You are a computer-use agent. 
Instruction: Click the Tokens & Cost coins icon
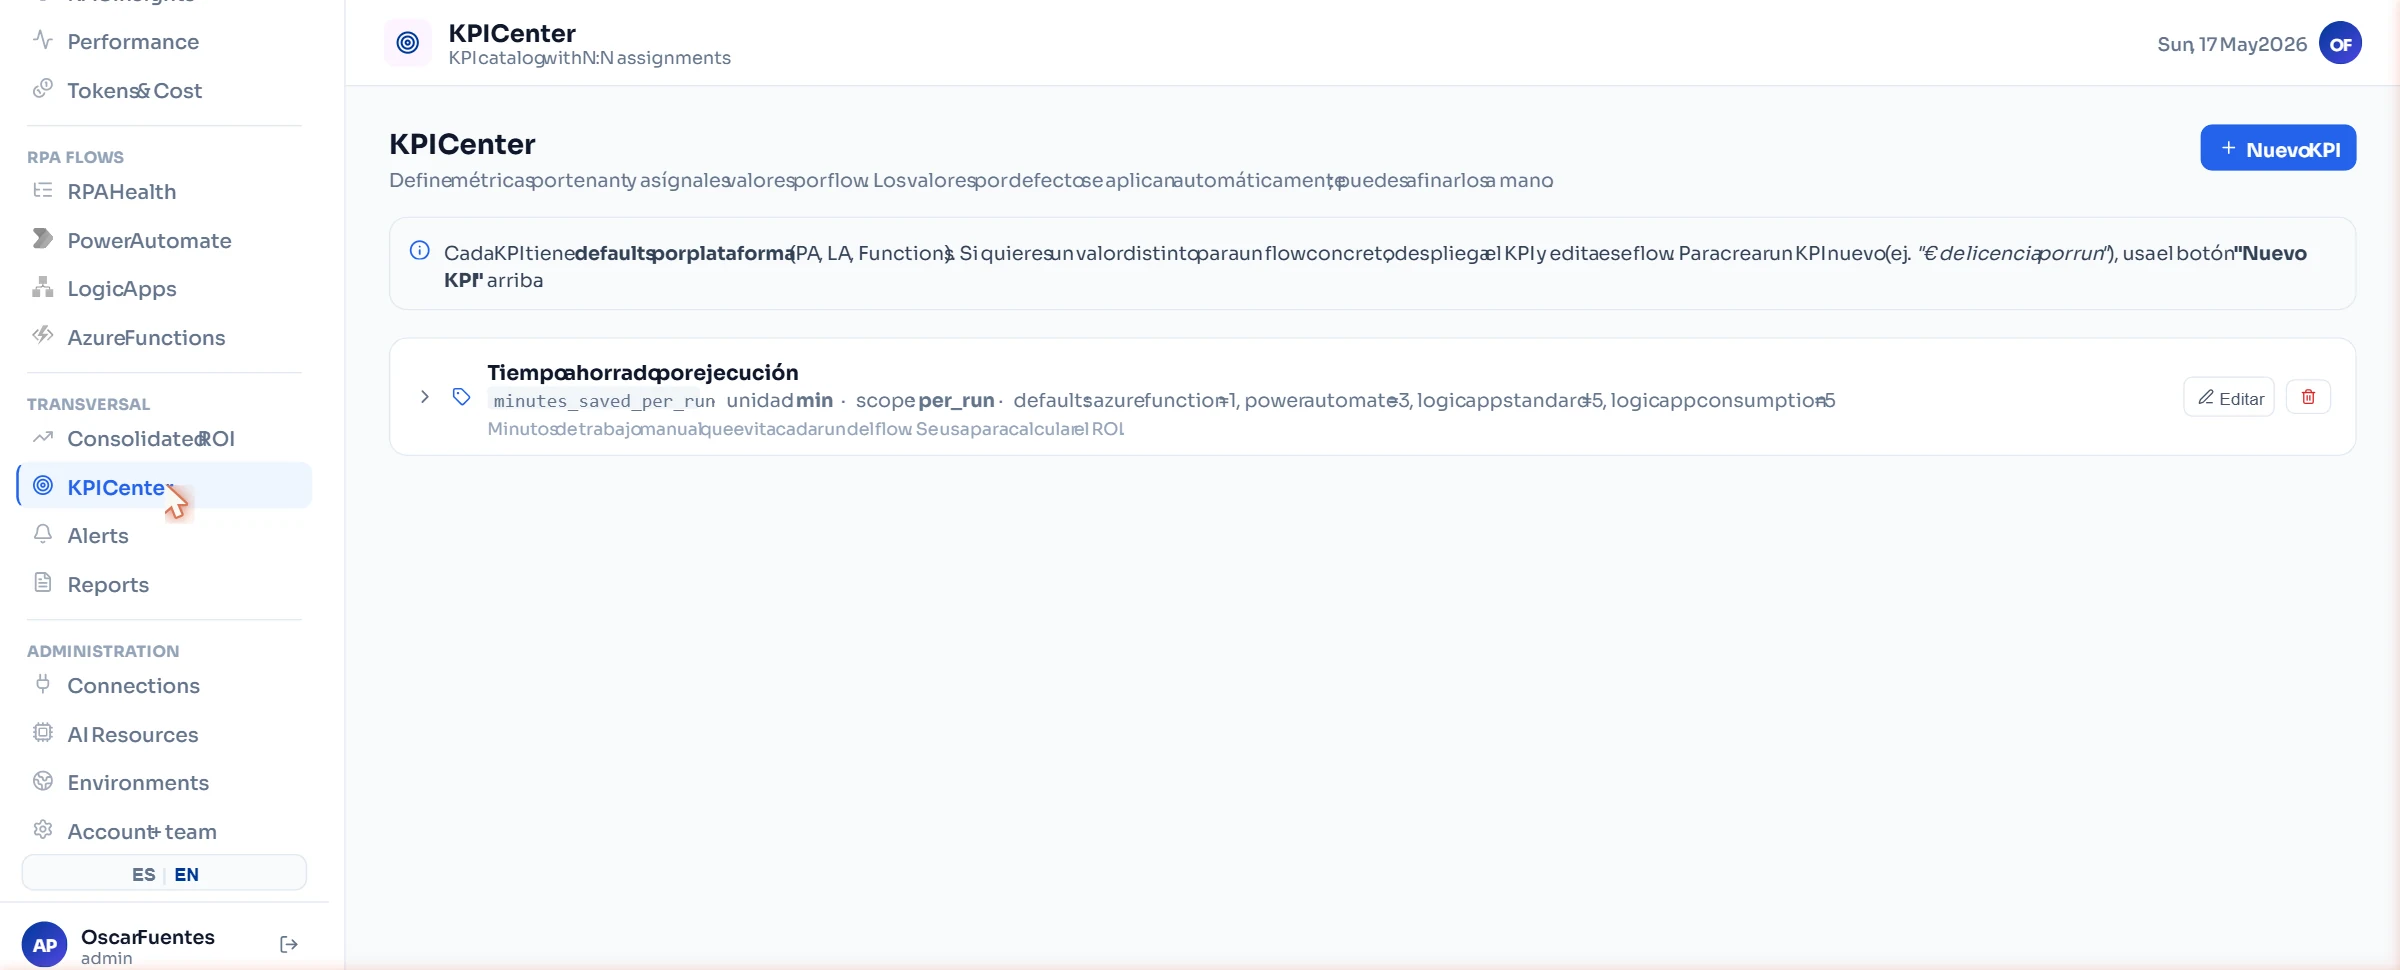(x=42, y=89)
